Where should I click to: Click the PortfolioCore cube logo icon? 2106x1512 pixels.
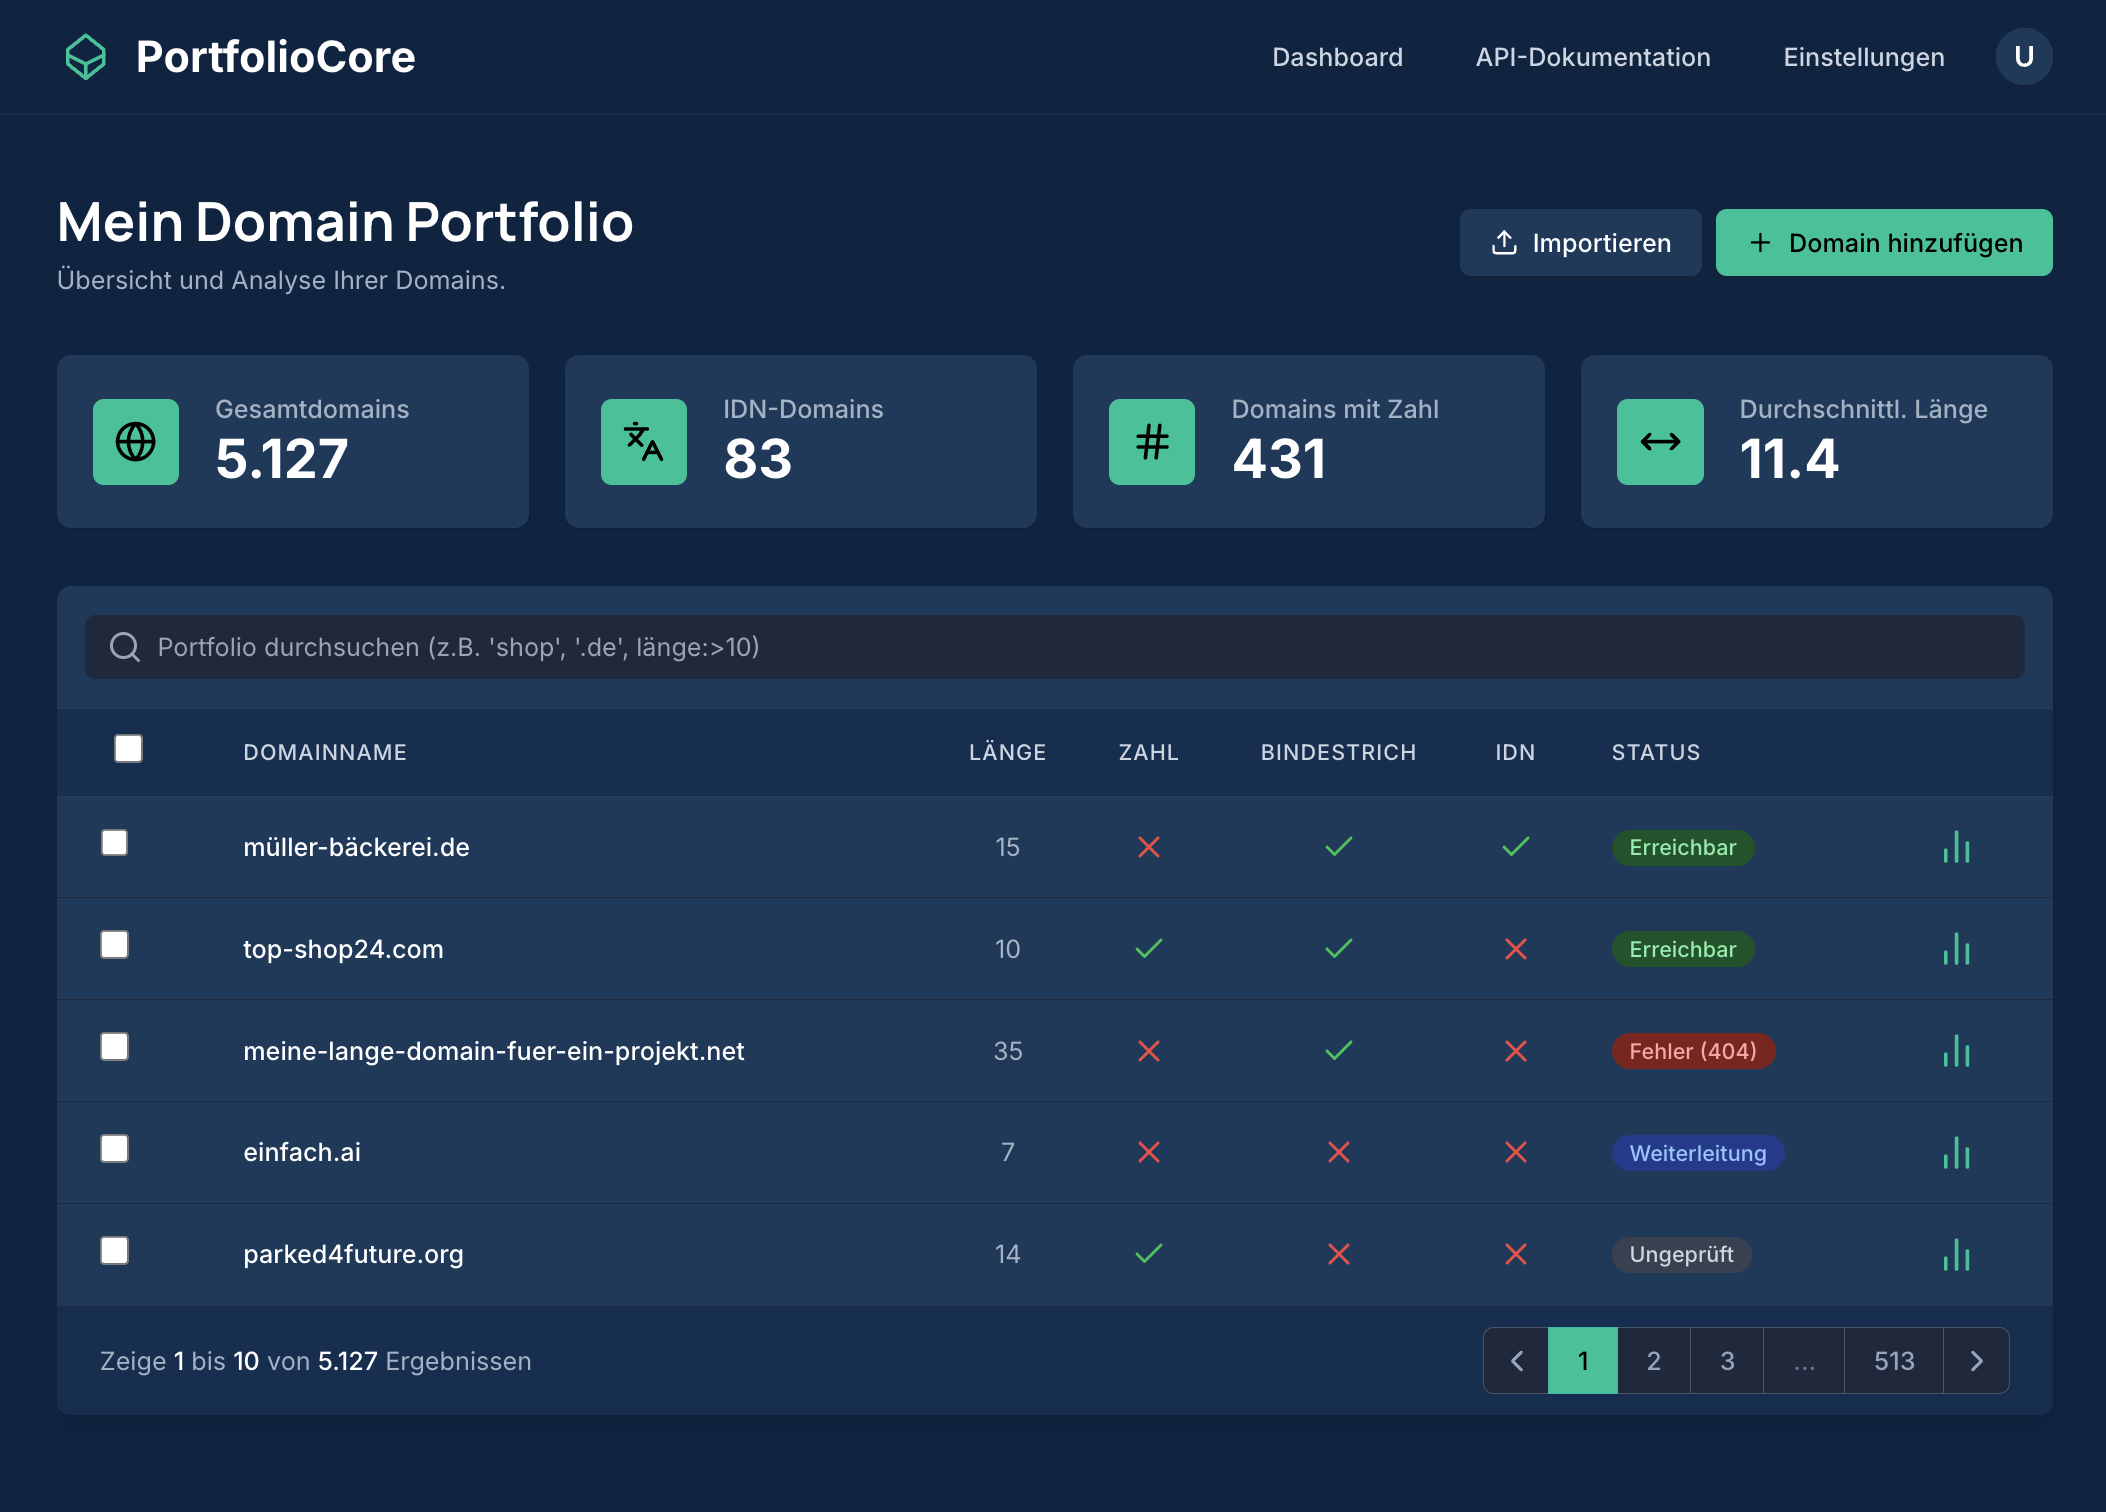coord(86,57)
